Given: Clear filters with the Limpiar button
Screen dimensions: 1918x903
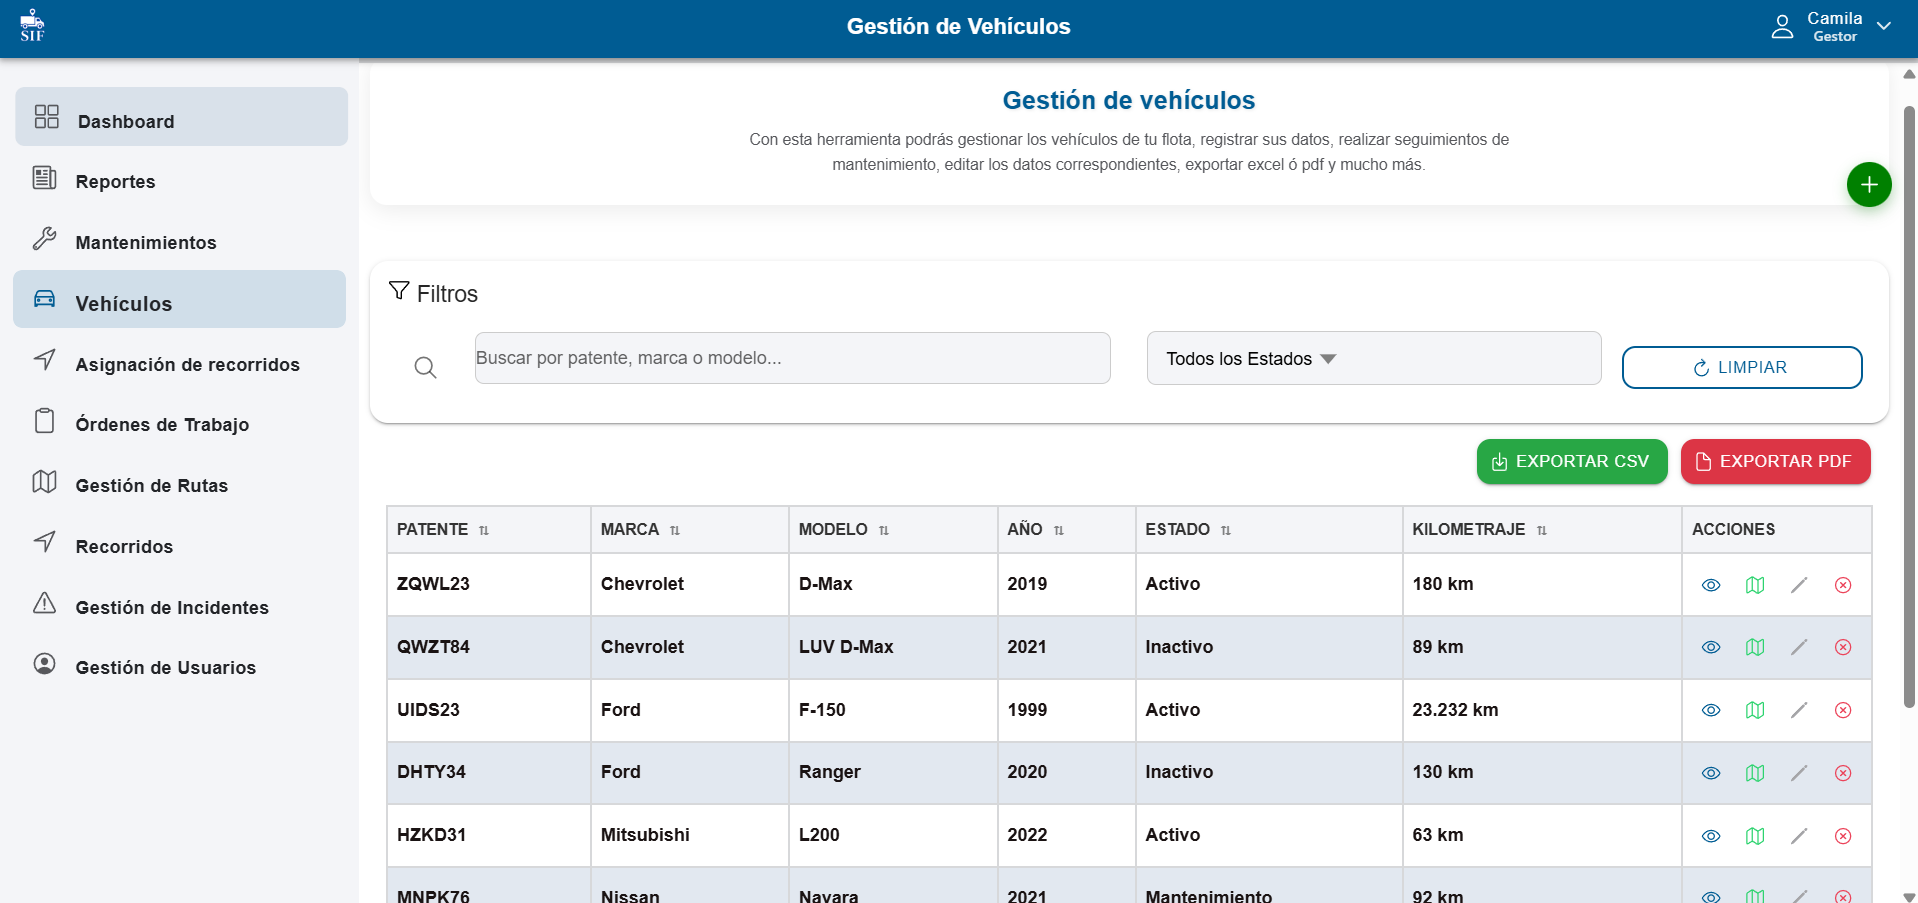Looking at the screenshot, I should coord(1740,368).
